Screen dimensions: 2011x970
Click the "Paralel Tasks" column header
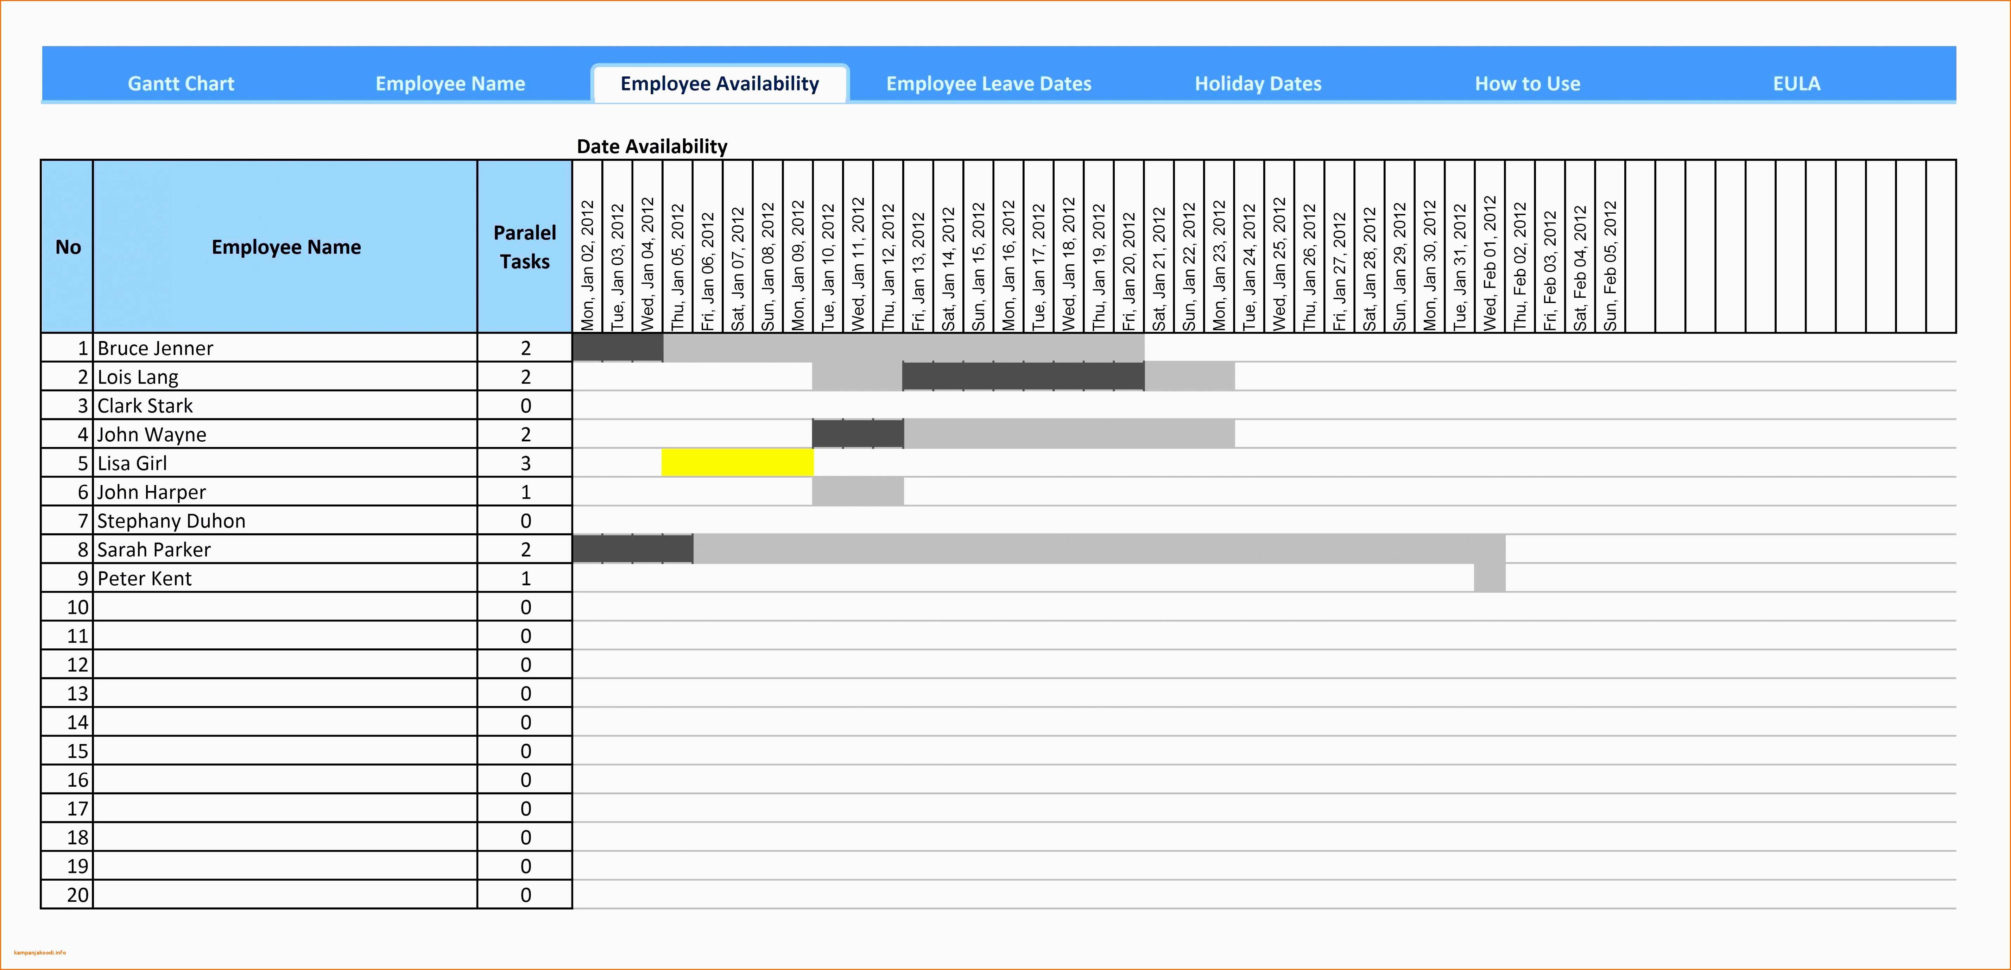click(x=525, y=247)
